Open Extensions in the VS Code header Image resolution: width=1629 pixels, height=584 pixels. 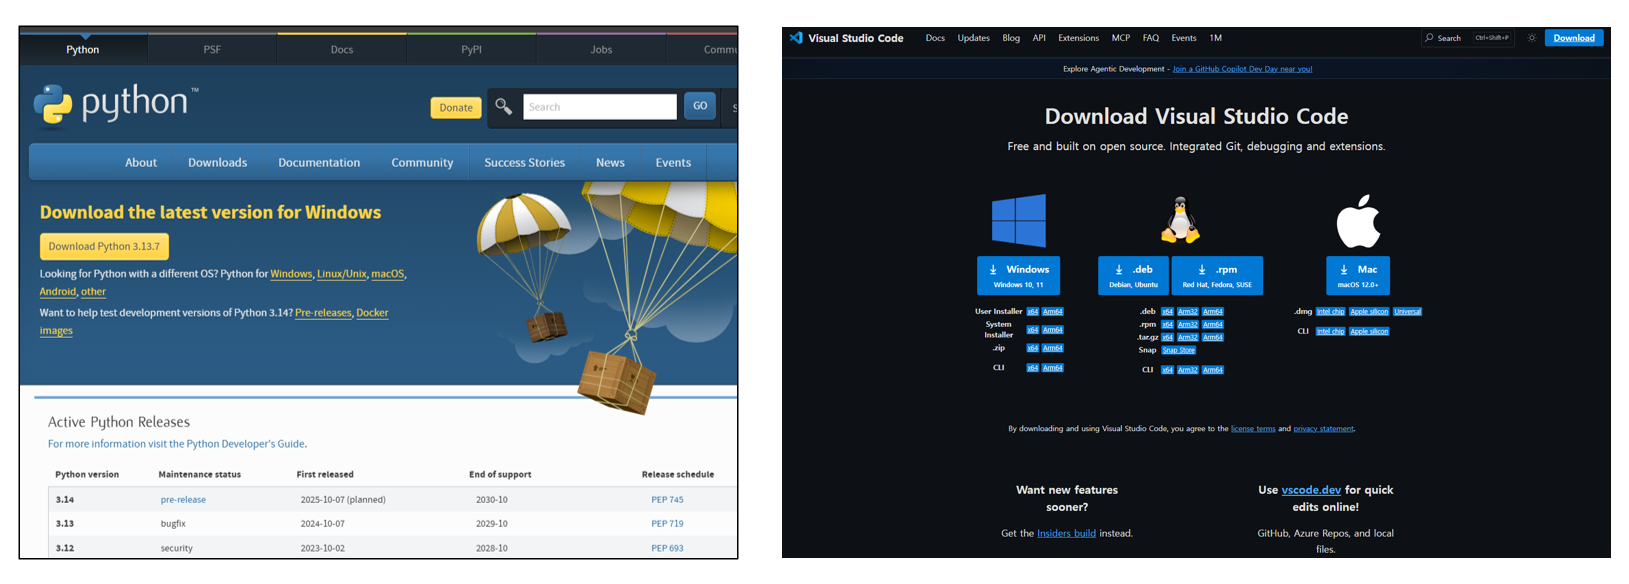pos(1078,38)
